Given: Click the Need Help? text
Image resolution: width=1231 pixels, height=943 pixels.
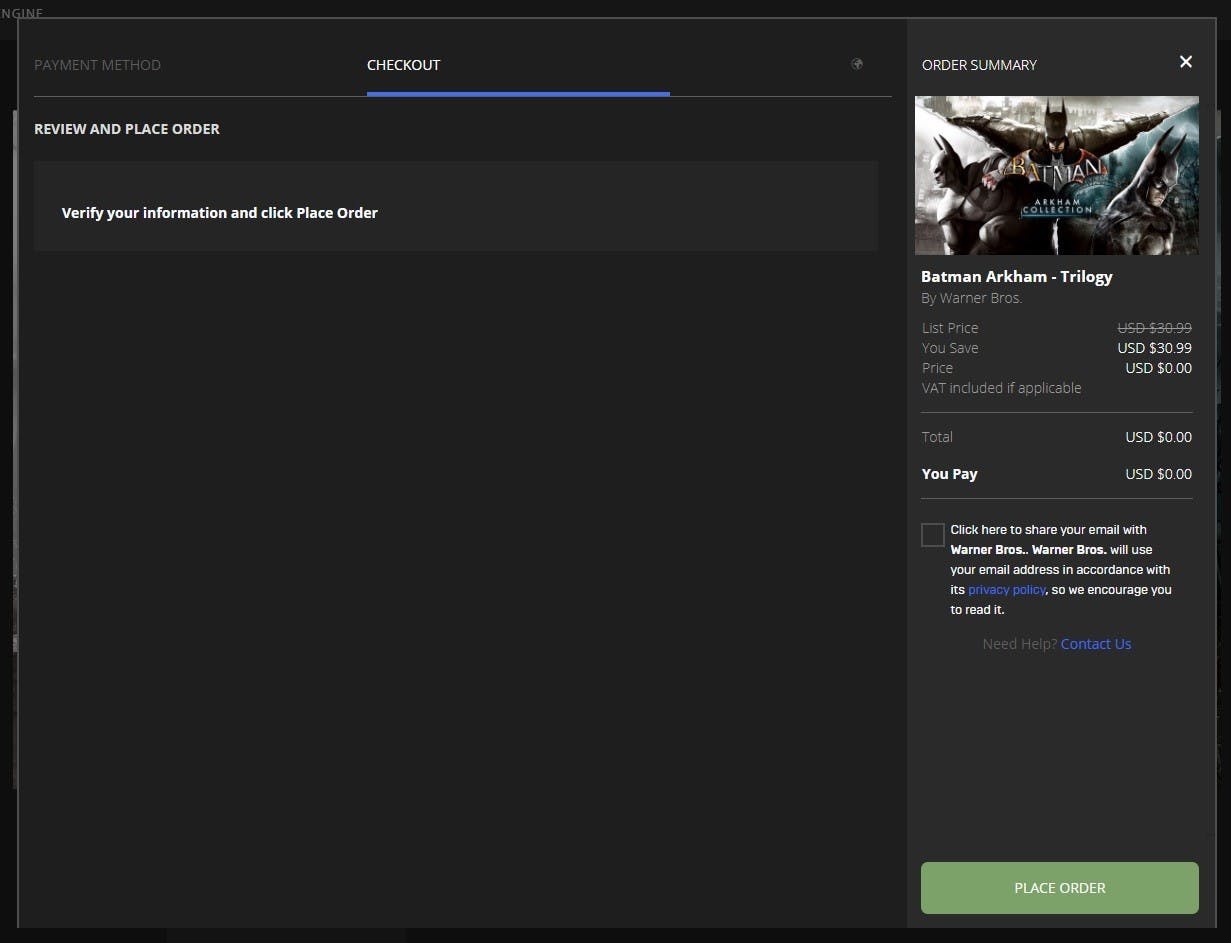Looking at the screenshot, I should 1019,644.
